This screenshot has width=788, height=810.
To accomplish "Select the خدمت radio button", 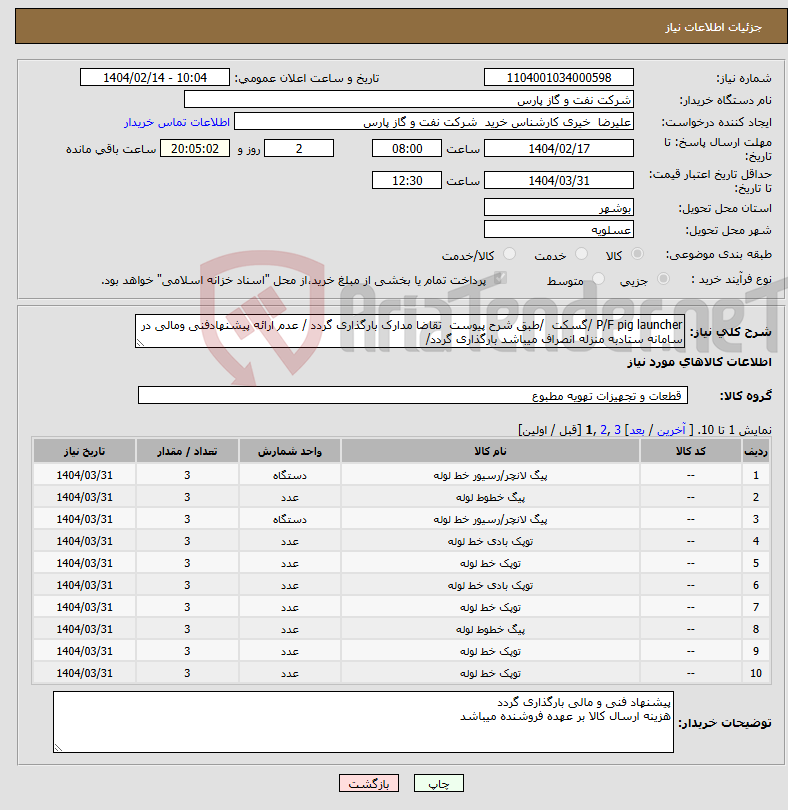I will point(581,254).
